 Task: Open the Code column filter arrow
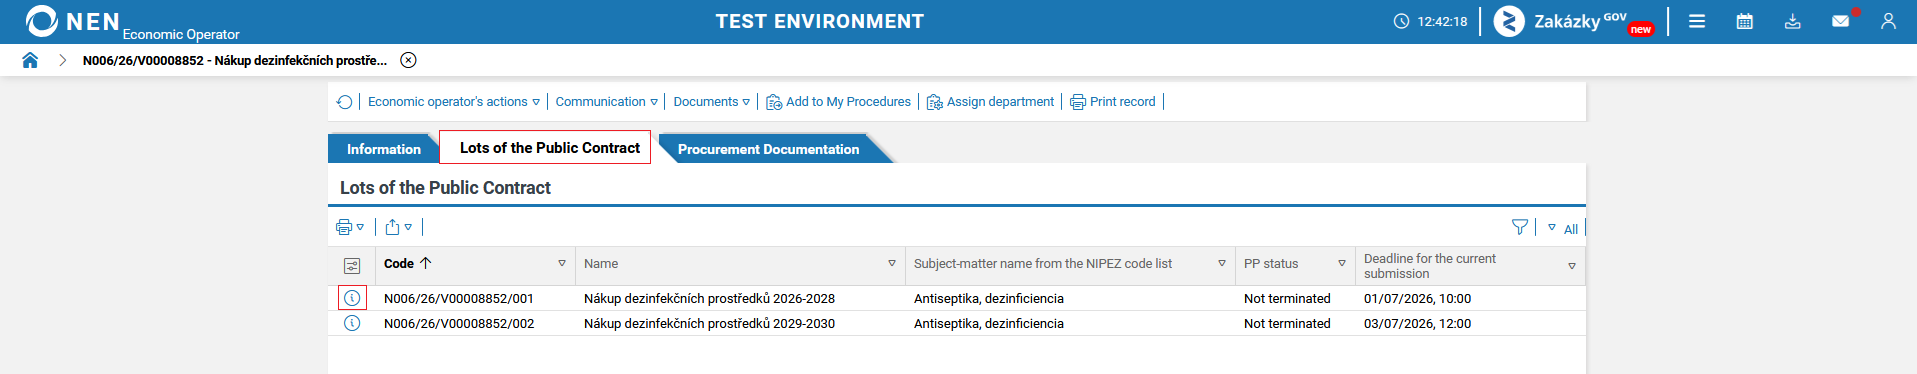(562, 264)
